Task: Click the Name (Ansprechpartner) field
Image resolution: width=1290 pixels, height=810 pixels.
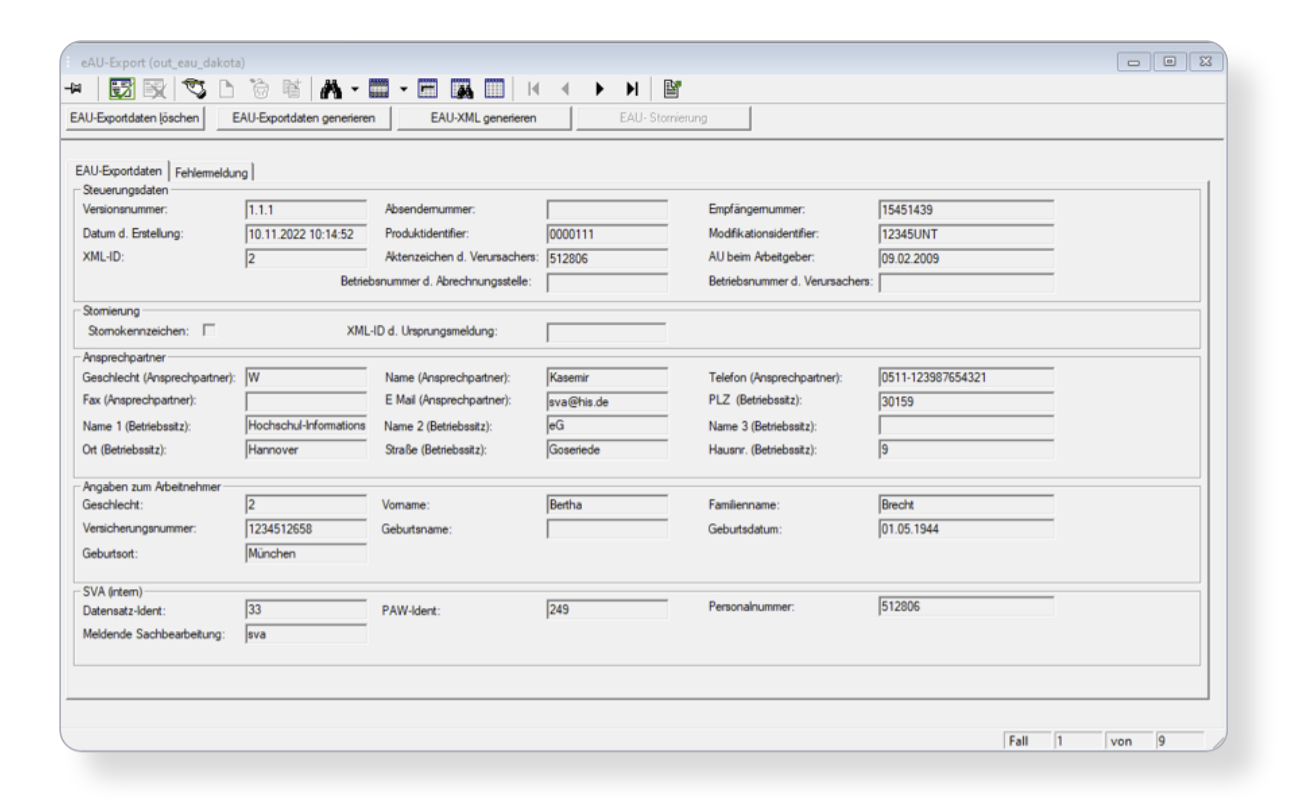Action: 607,378
